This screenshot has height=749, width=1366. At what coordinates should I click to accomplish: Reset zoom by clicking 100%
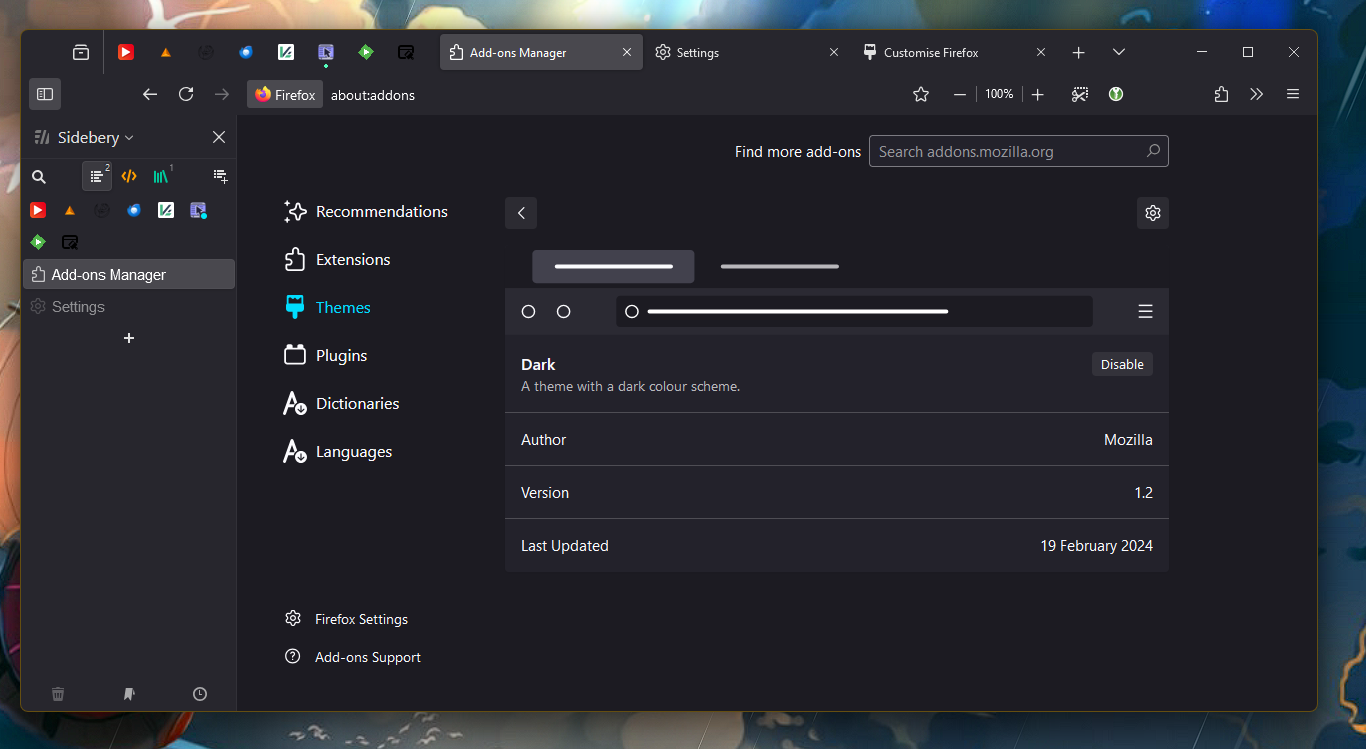(x=999, y=94)
